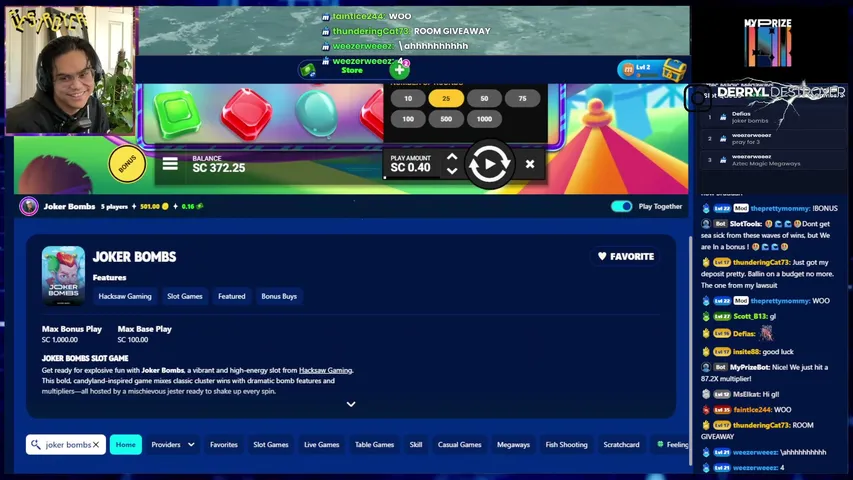Click MyPrizeBot 87.2X multiplier message
The width and height of the screenshot is (853, 480).
pos(766,373)
